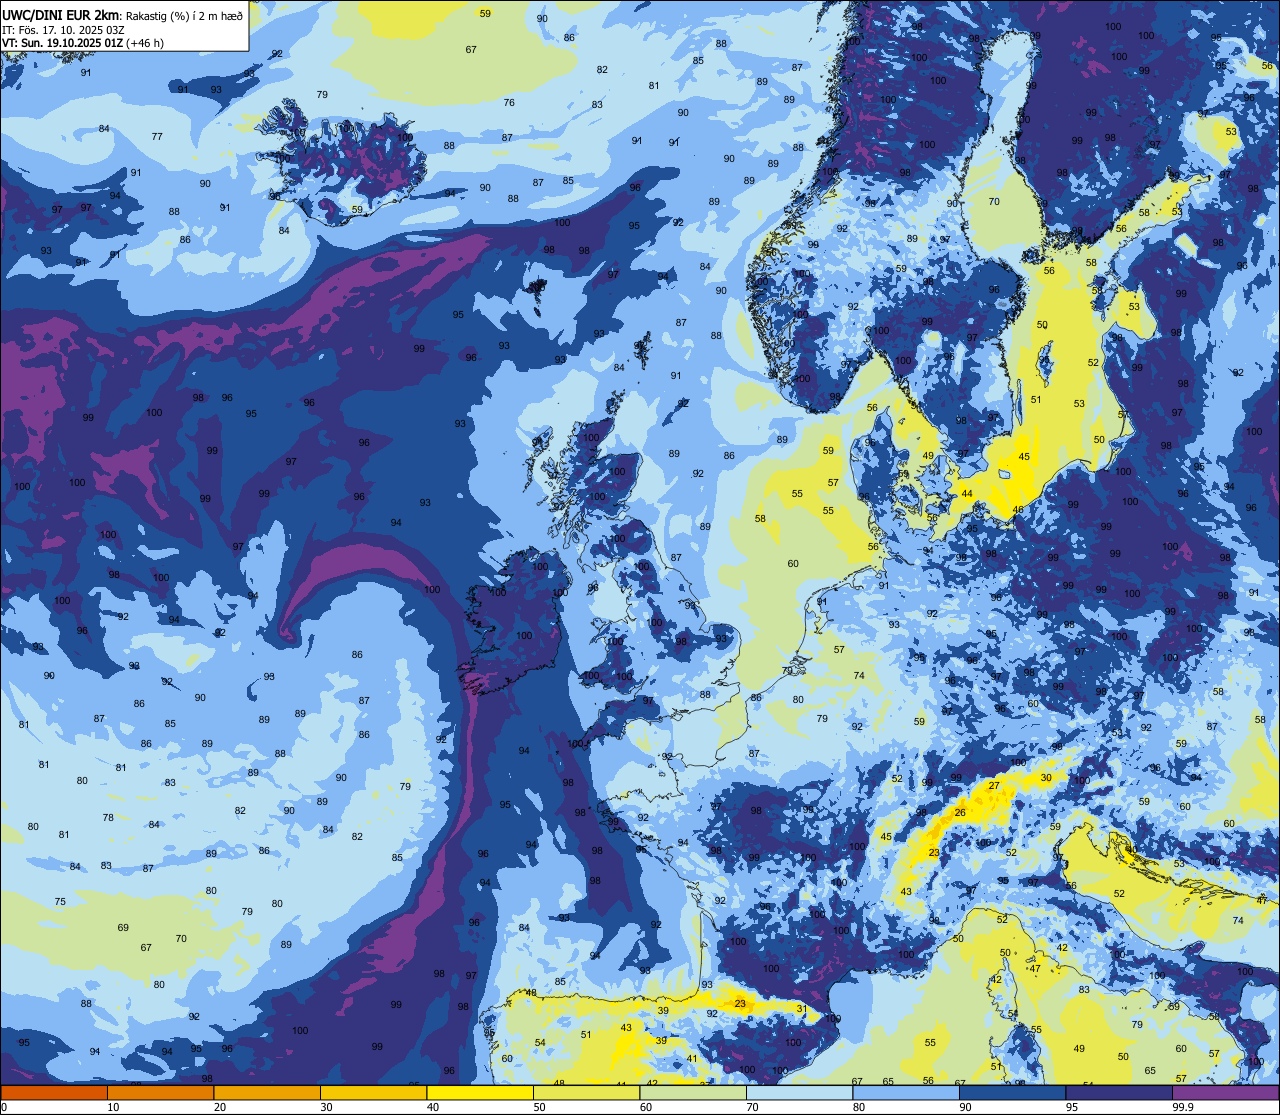Image resolution: width=1280 pixels, height=1115 pixels.
Task: Click the humidity value '27' over the Alps
Action: click(x=994, y=786)
